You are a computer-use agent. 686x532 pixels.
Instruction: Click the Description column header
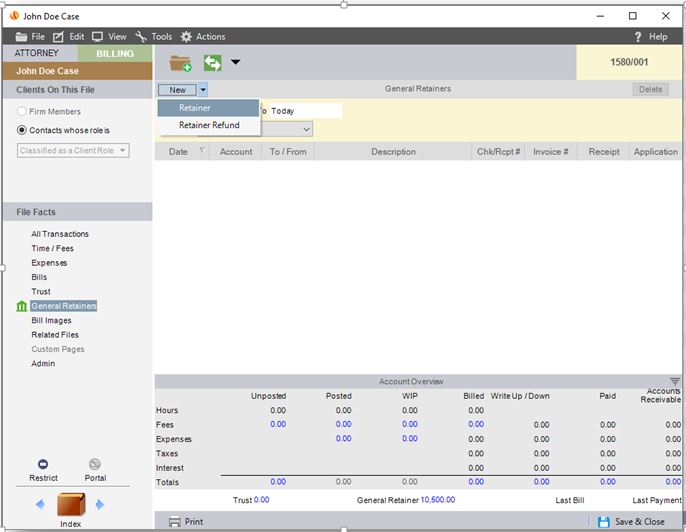[393, 151]
